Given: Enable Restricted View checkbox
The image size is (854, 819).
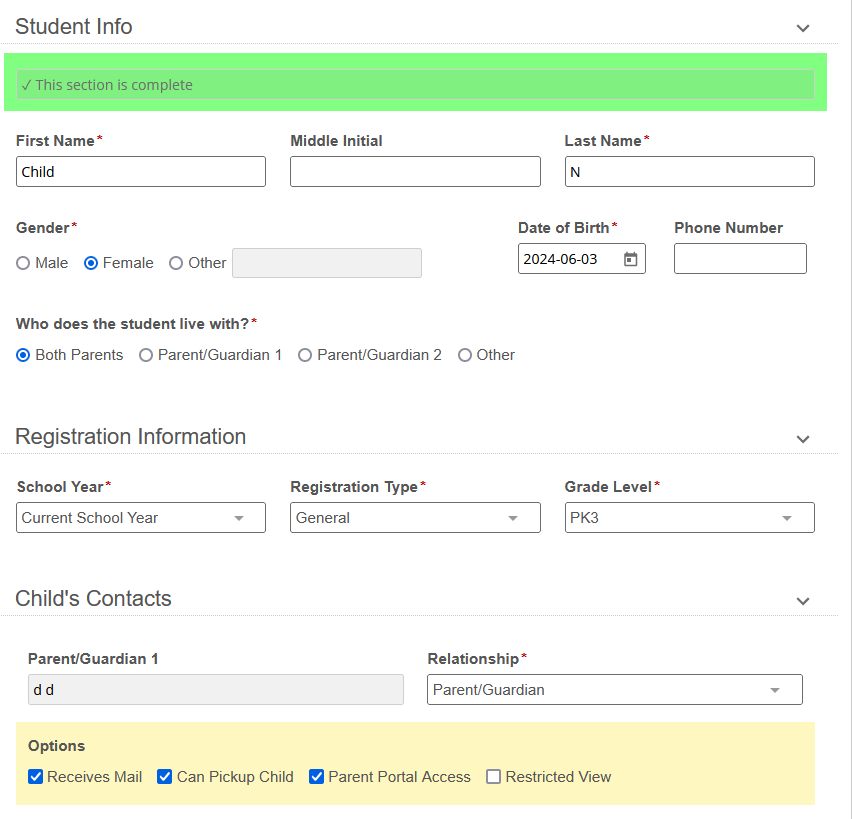Looking at the screenshot, I should click(x=493, y=777).
